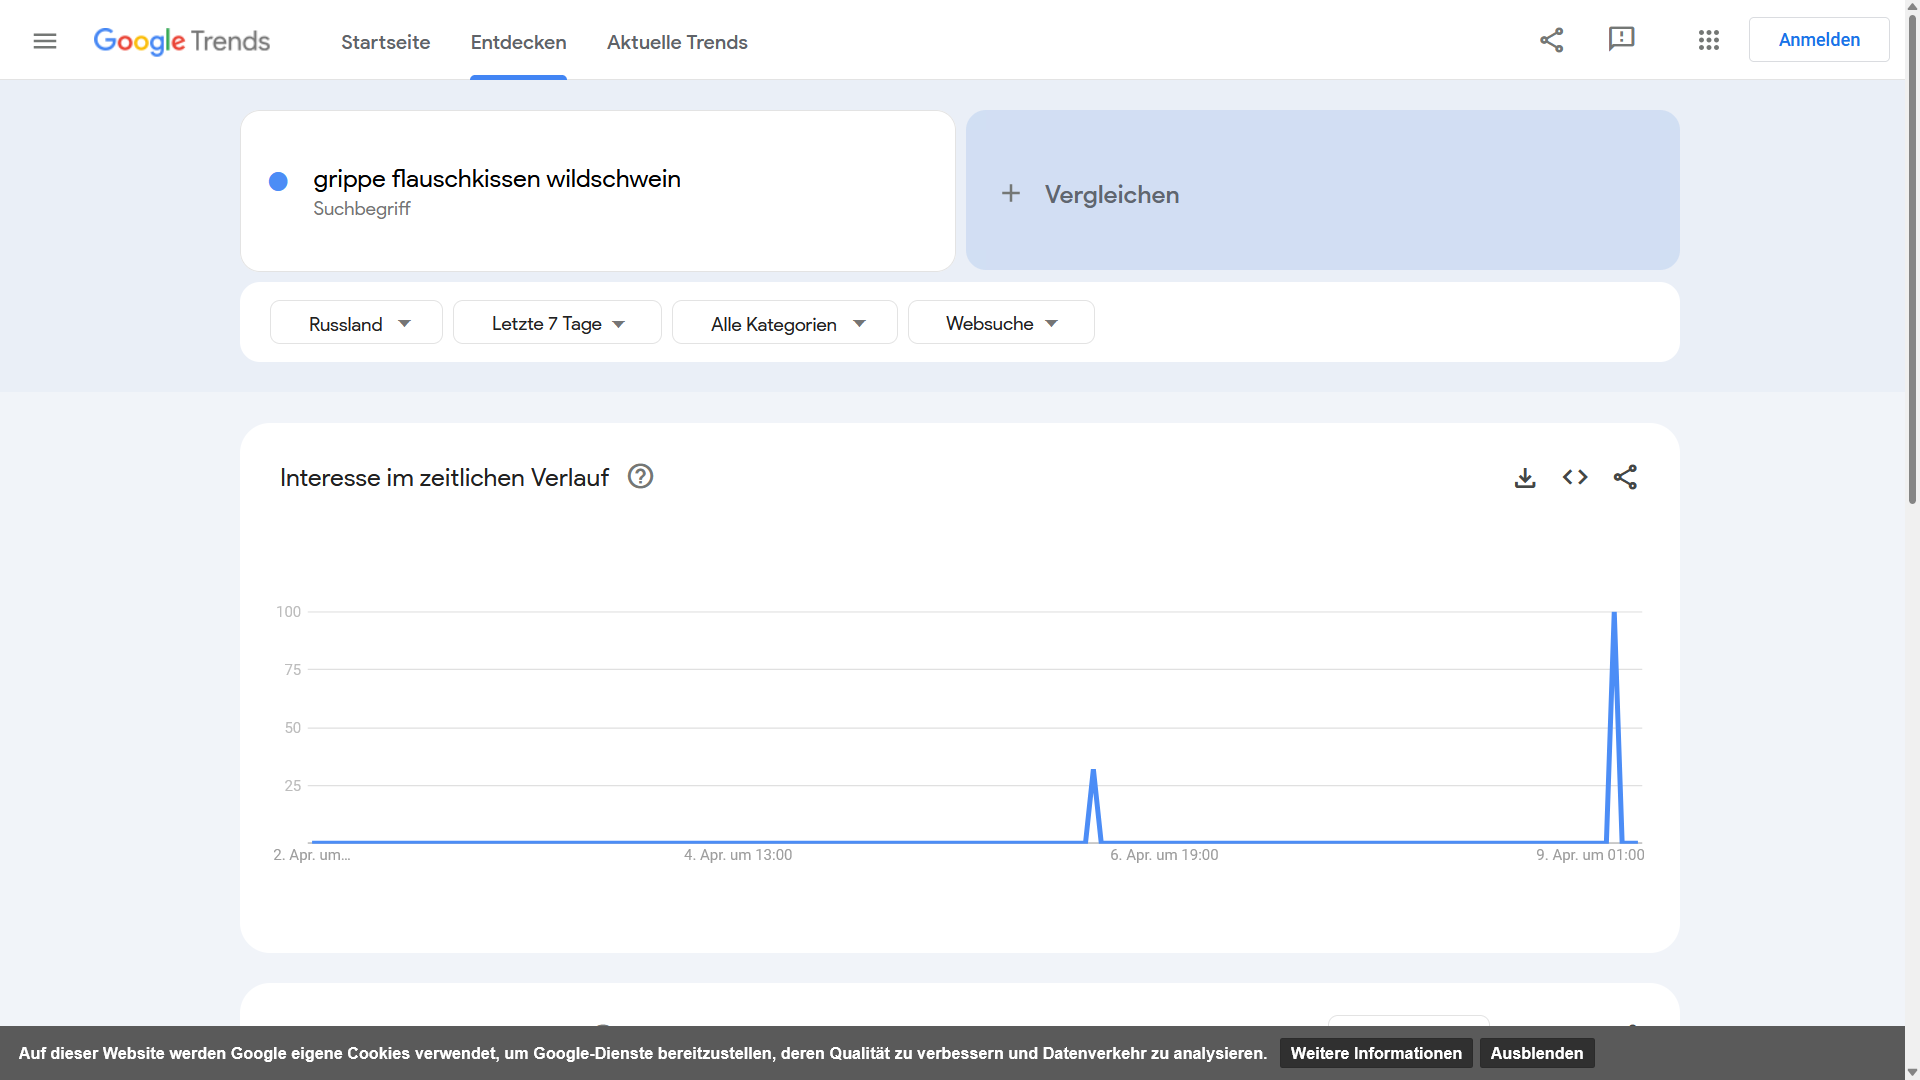Open the Google apps grid
Image resolution: width=1920 pixels, height=1080 pixels.
tap(1708, 40)
